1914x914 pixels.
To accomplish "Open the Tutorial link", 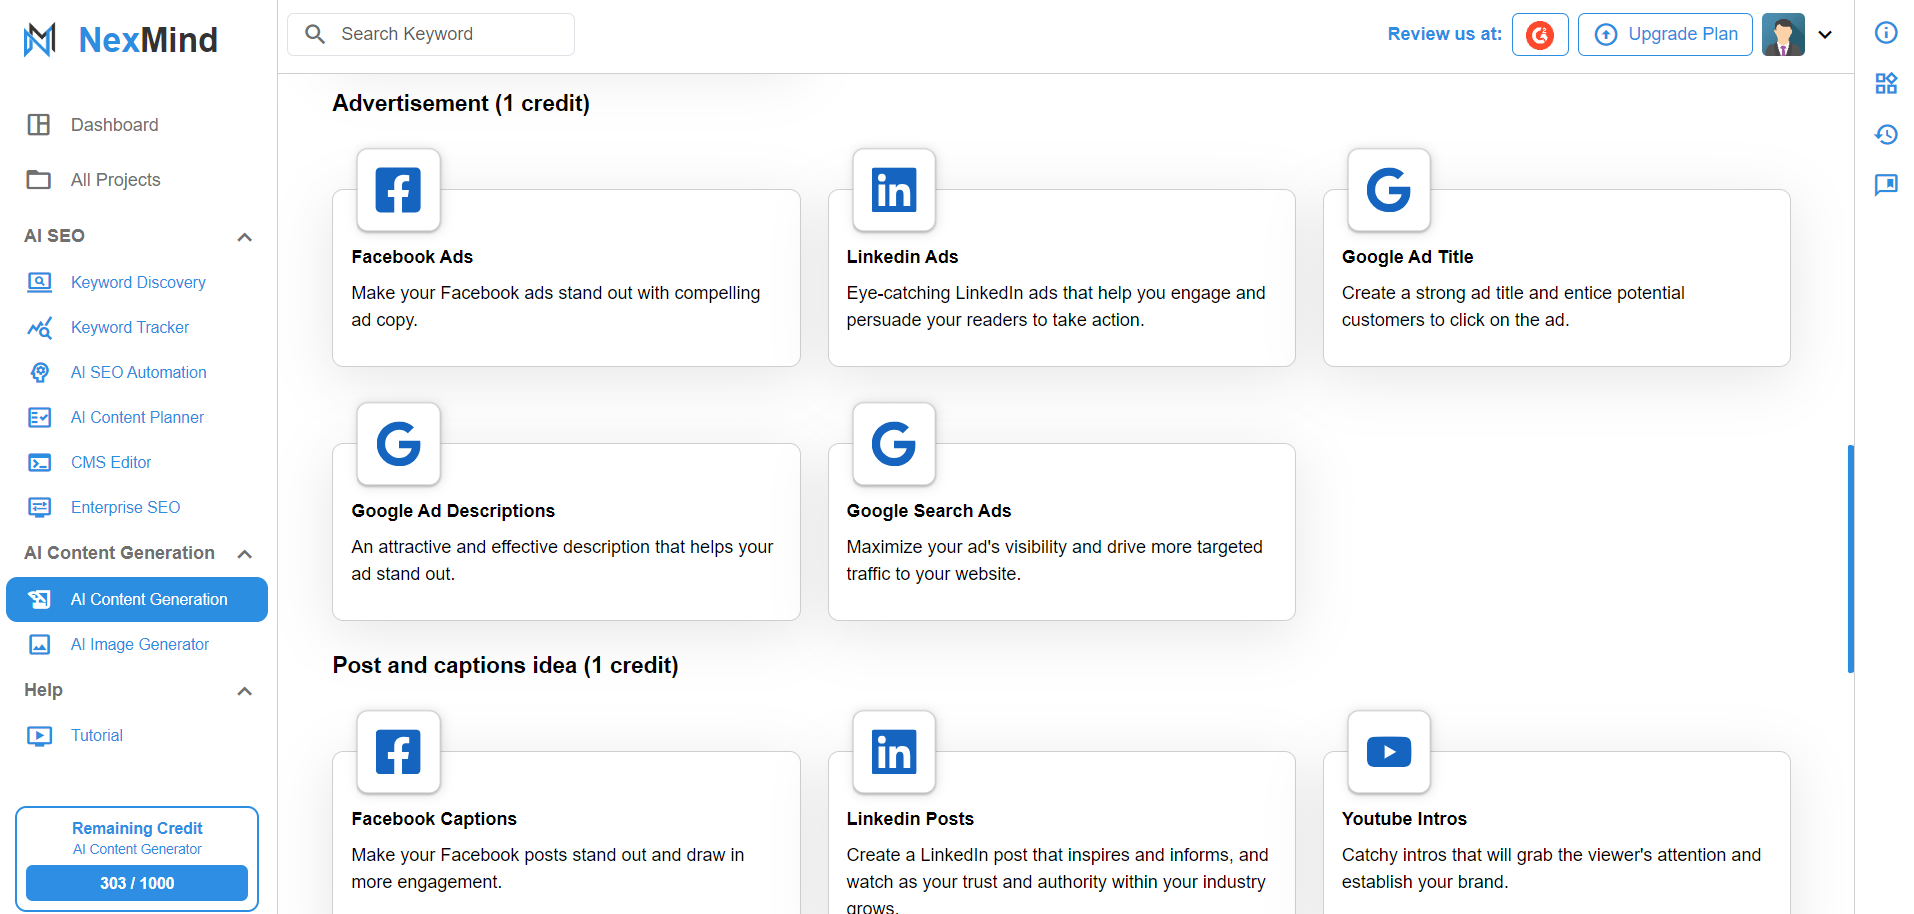I will coord(97,735).
